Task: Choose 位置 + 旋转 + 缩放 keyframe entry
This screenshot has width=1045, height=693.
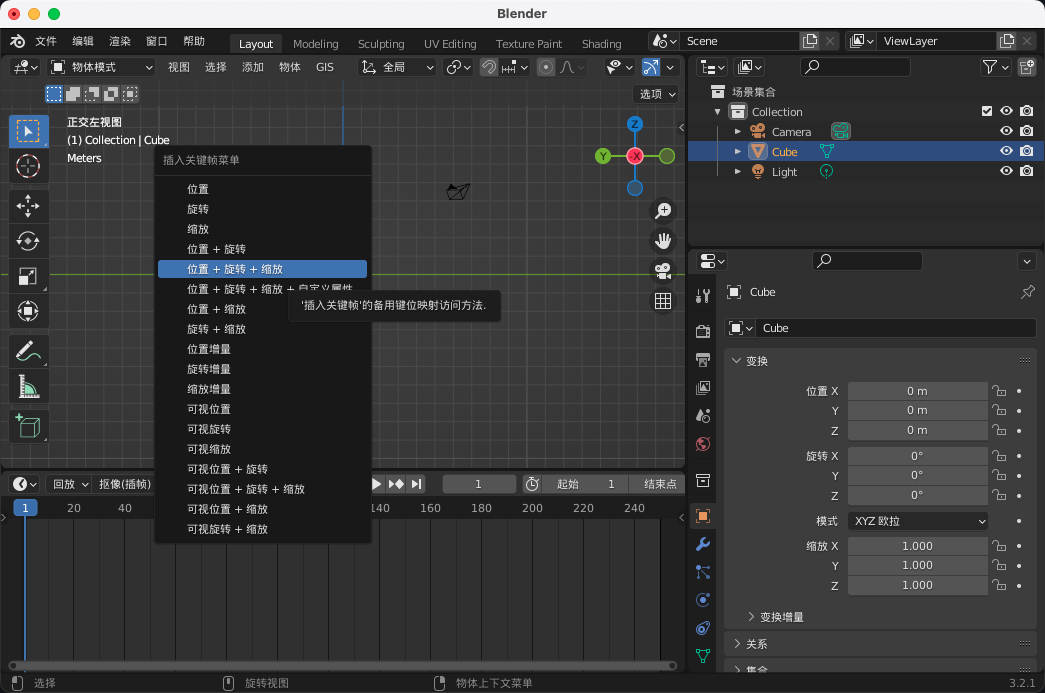Action: tap(263, 269)
